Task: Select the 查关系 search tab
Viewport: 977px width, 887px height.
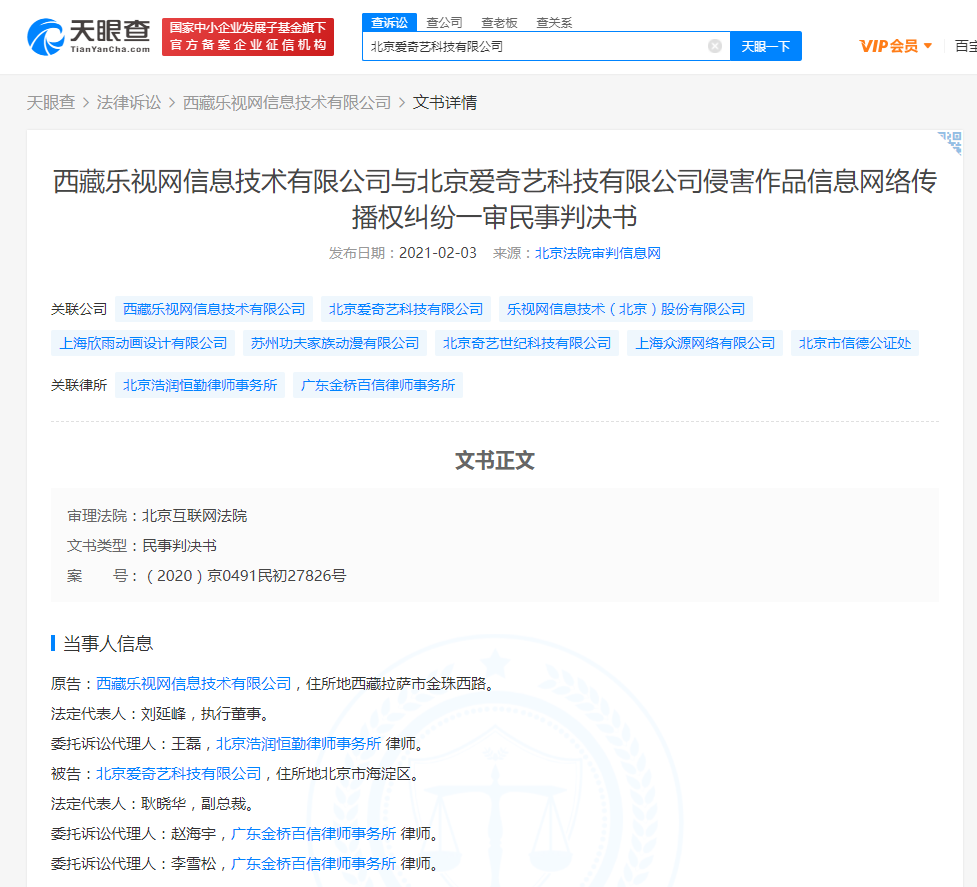Action: pos(554,23)
